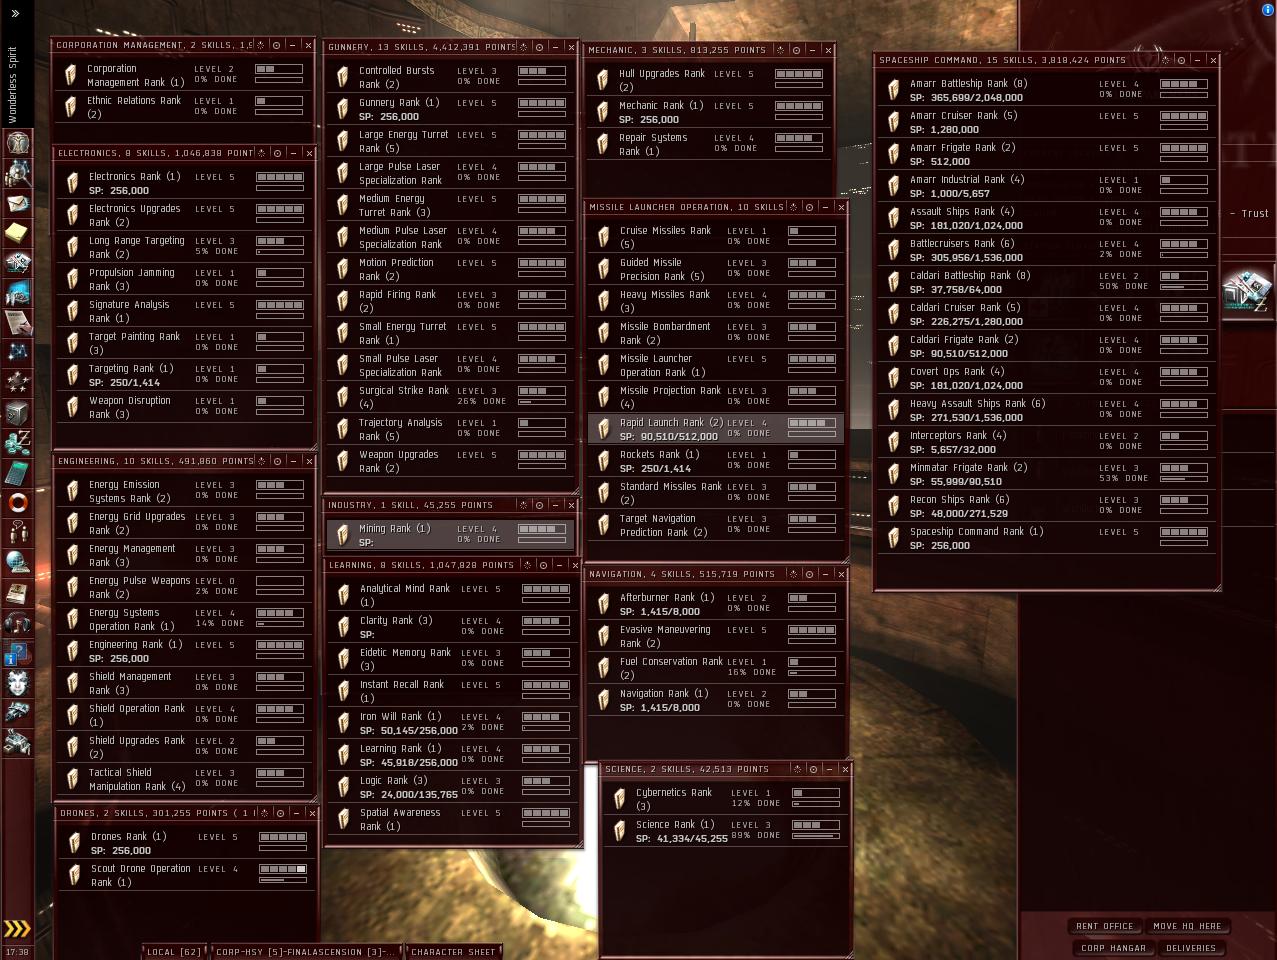Select the Recon Ships Rank (6) row
This screenshot has height=960, width=1277.
point(1047,506)
